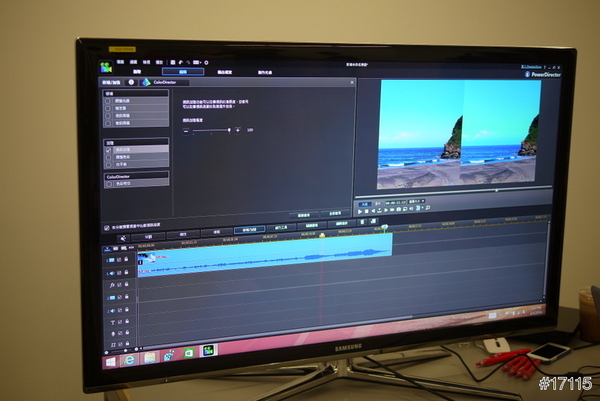Click the plus button beside the enhancement slider

click(x=238, y=130)
